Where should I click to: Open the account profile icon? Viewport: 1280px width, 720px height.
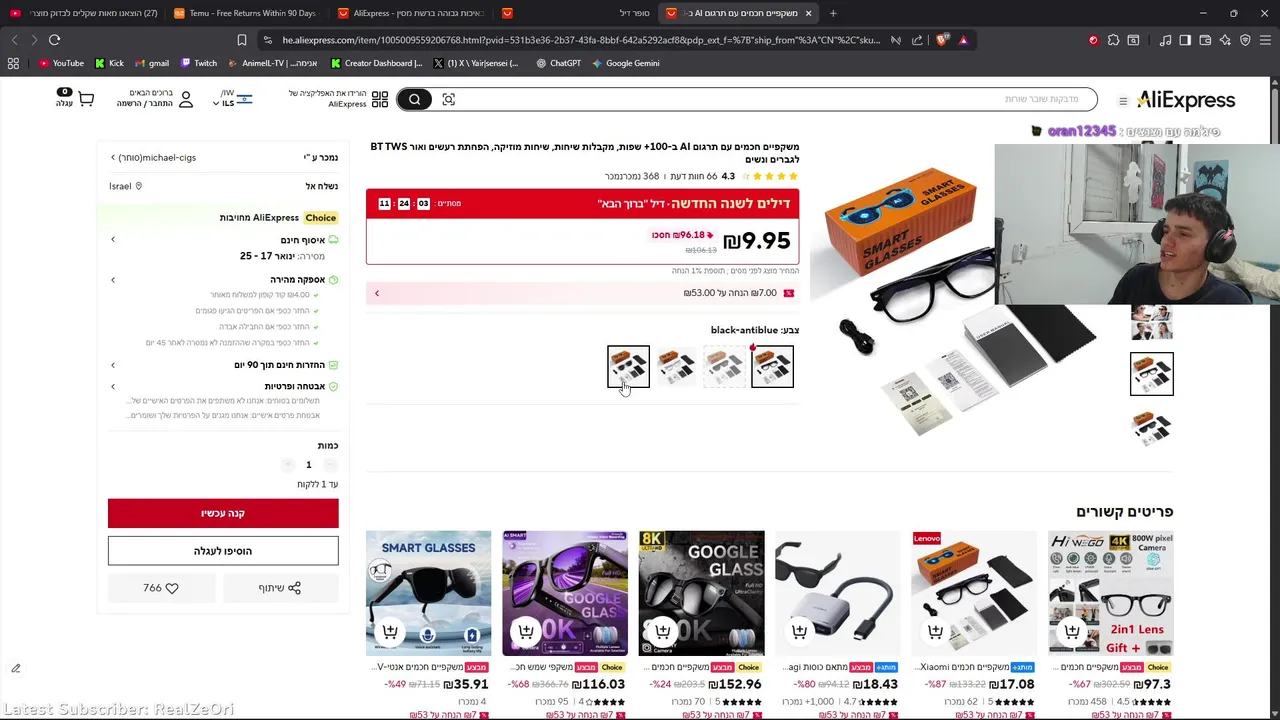pos(185,98)
